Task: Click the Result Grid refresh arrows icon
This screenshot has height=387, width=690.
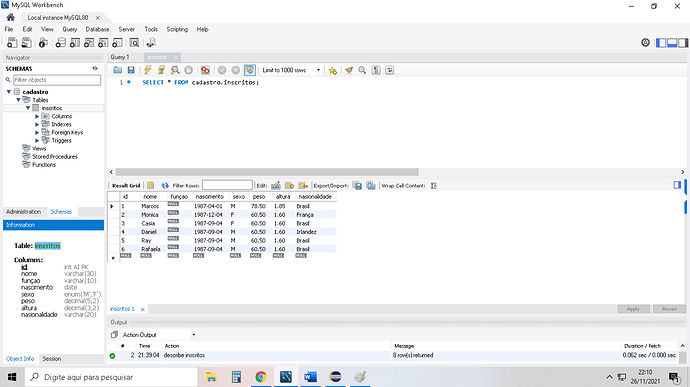Action: tap(165, 186)
